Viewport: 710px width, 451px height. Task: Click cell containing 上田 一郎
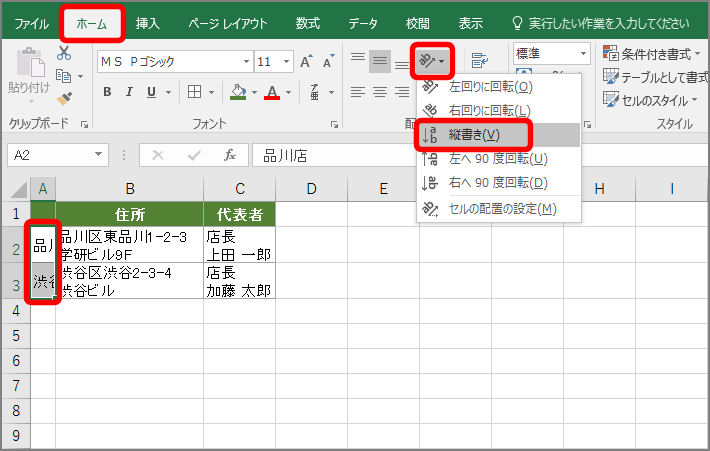tap(240, 245)
